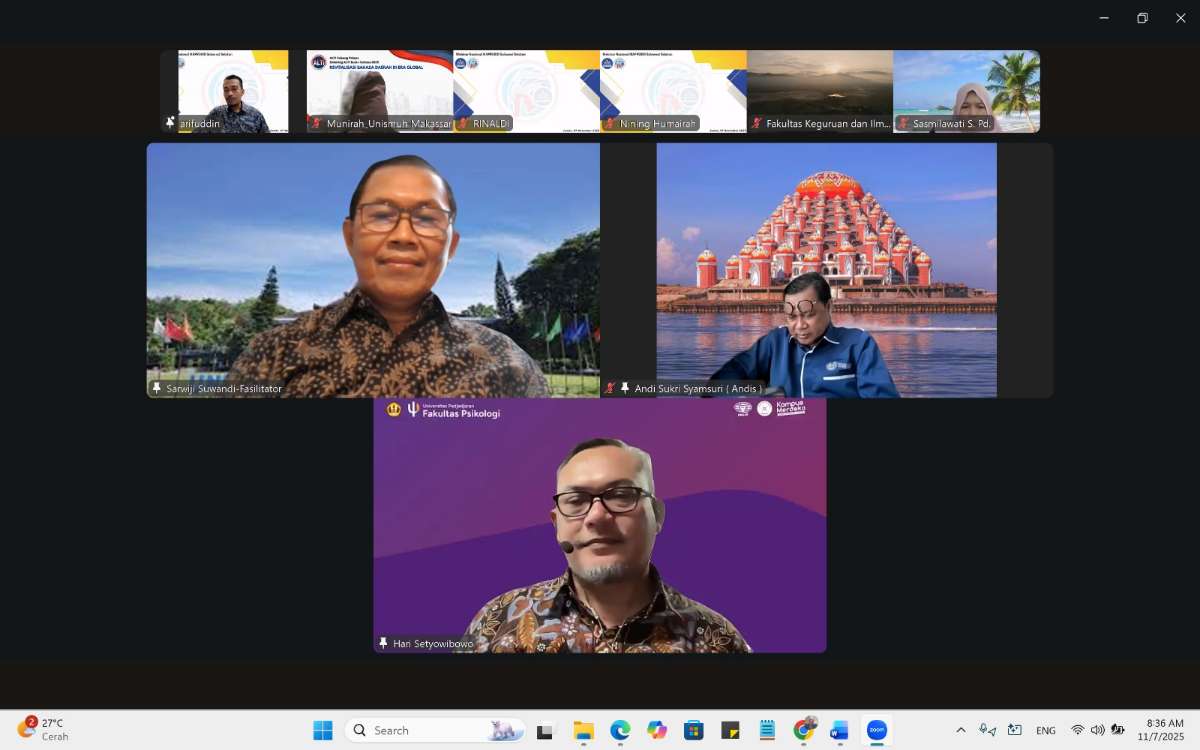Open Microsoft Store from the taskbar
Image resolution: width=1200 pixels, height=750 pixels.
tap(693, 730)
